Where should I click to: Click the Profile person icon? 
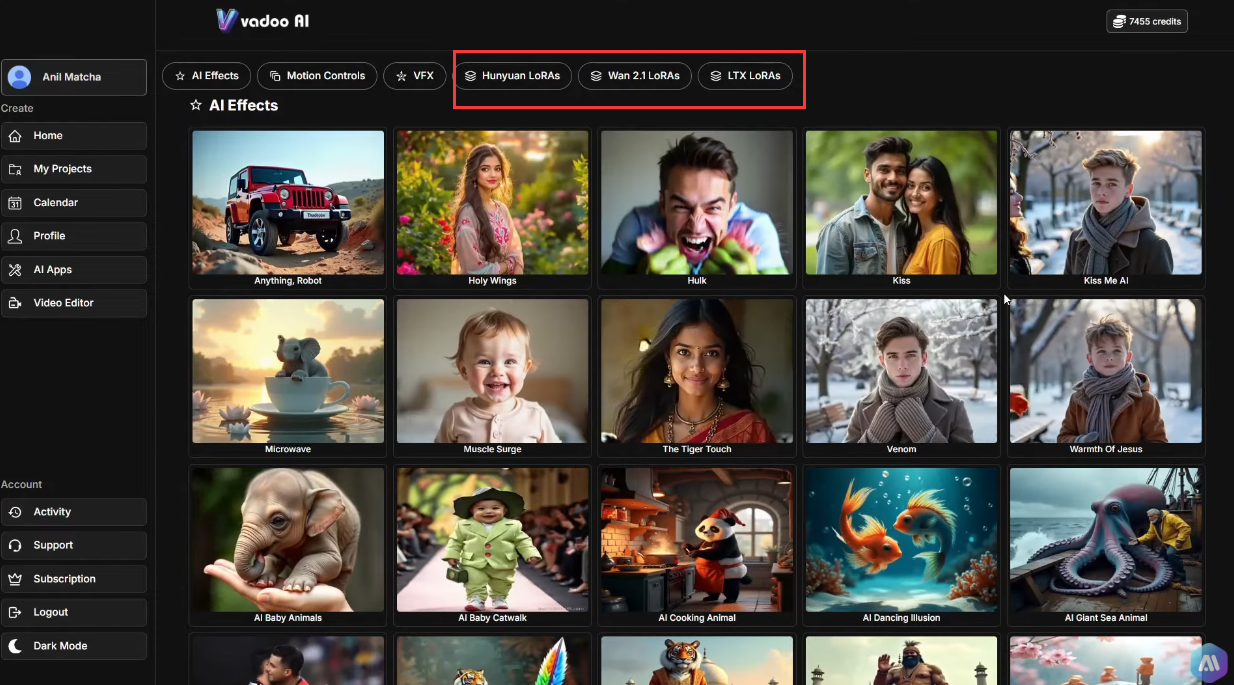pos(15,236)
